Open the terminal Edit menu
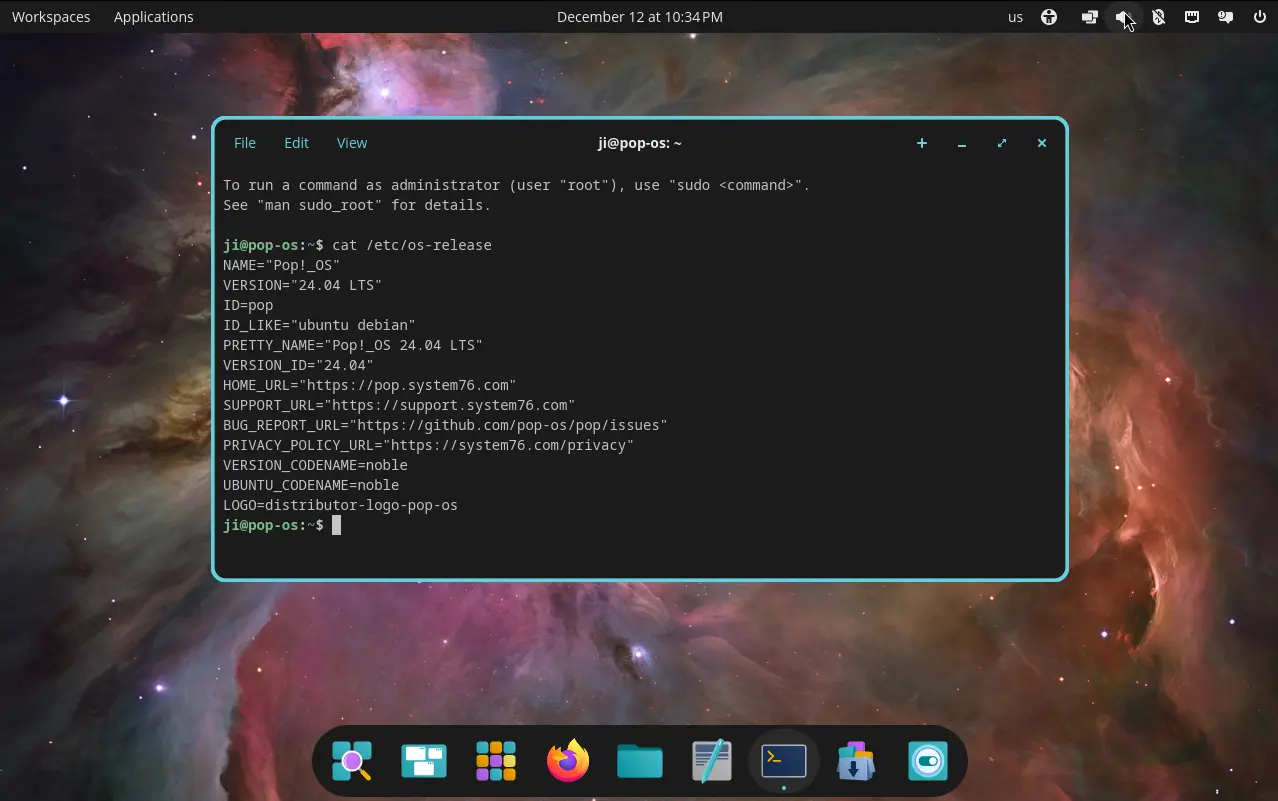 tap(297, 143)
